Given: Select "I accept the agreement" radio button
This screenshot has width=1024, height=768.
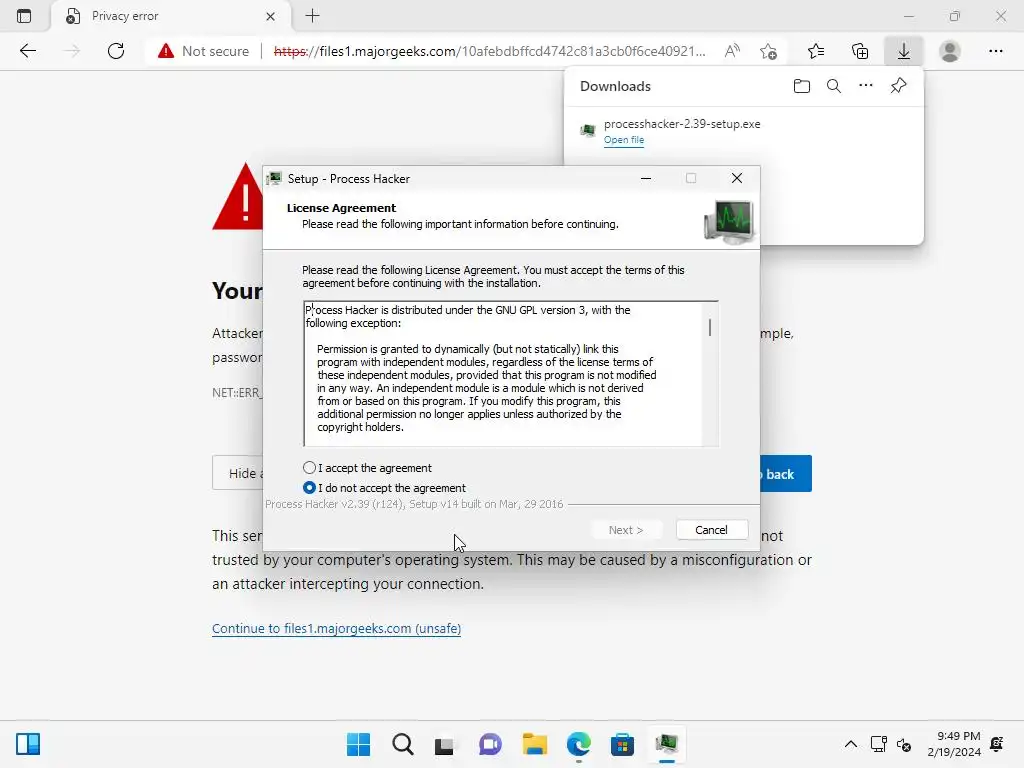Looking at the screenshot, I should [310, 468].
